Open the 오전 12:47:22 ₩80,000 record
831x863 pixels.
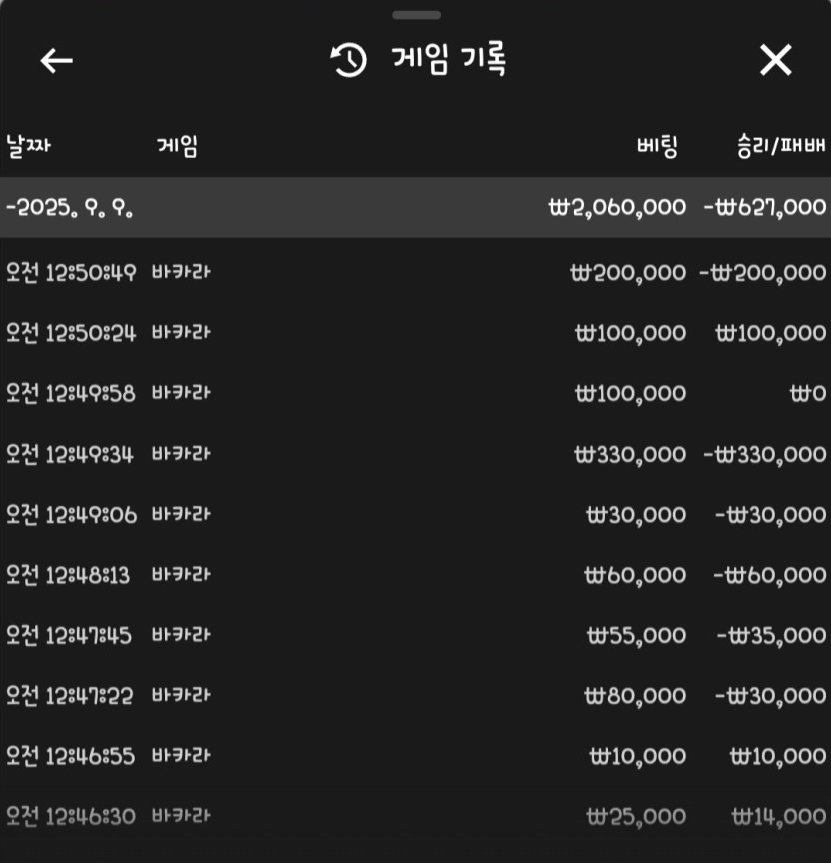[416, 696]
